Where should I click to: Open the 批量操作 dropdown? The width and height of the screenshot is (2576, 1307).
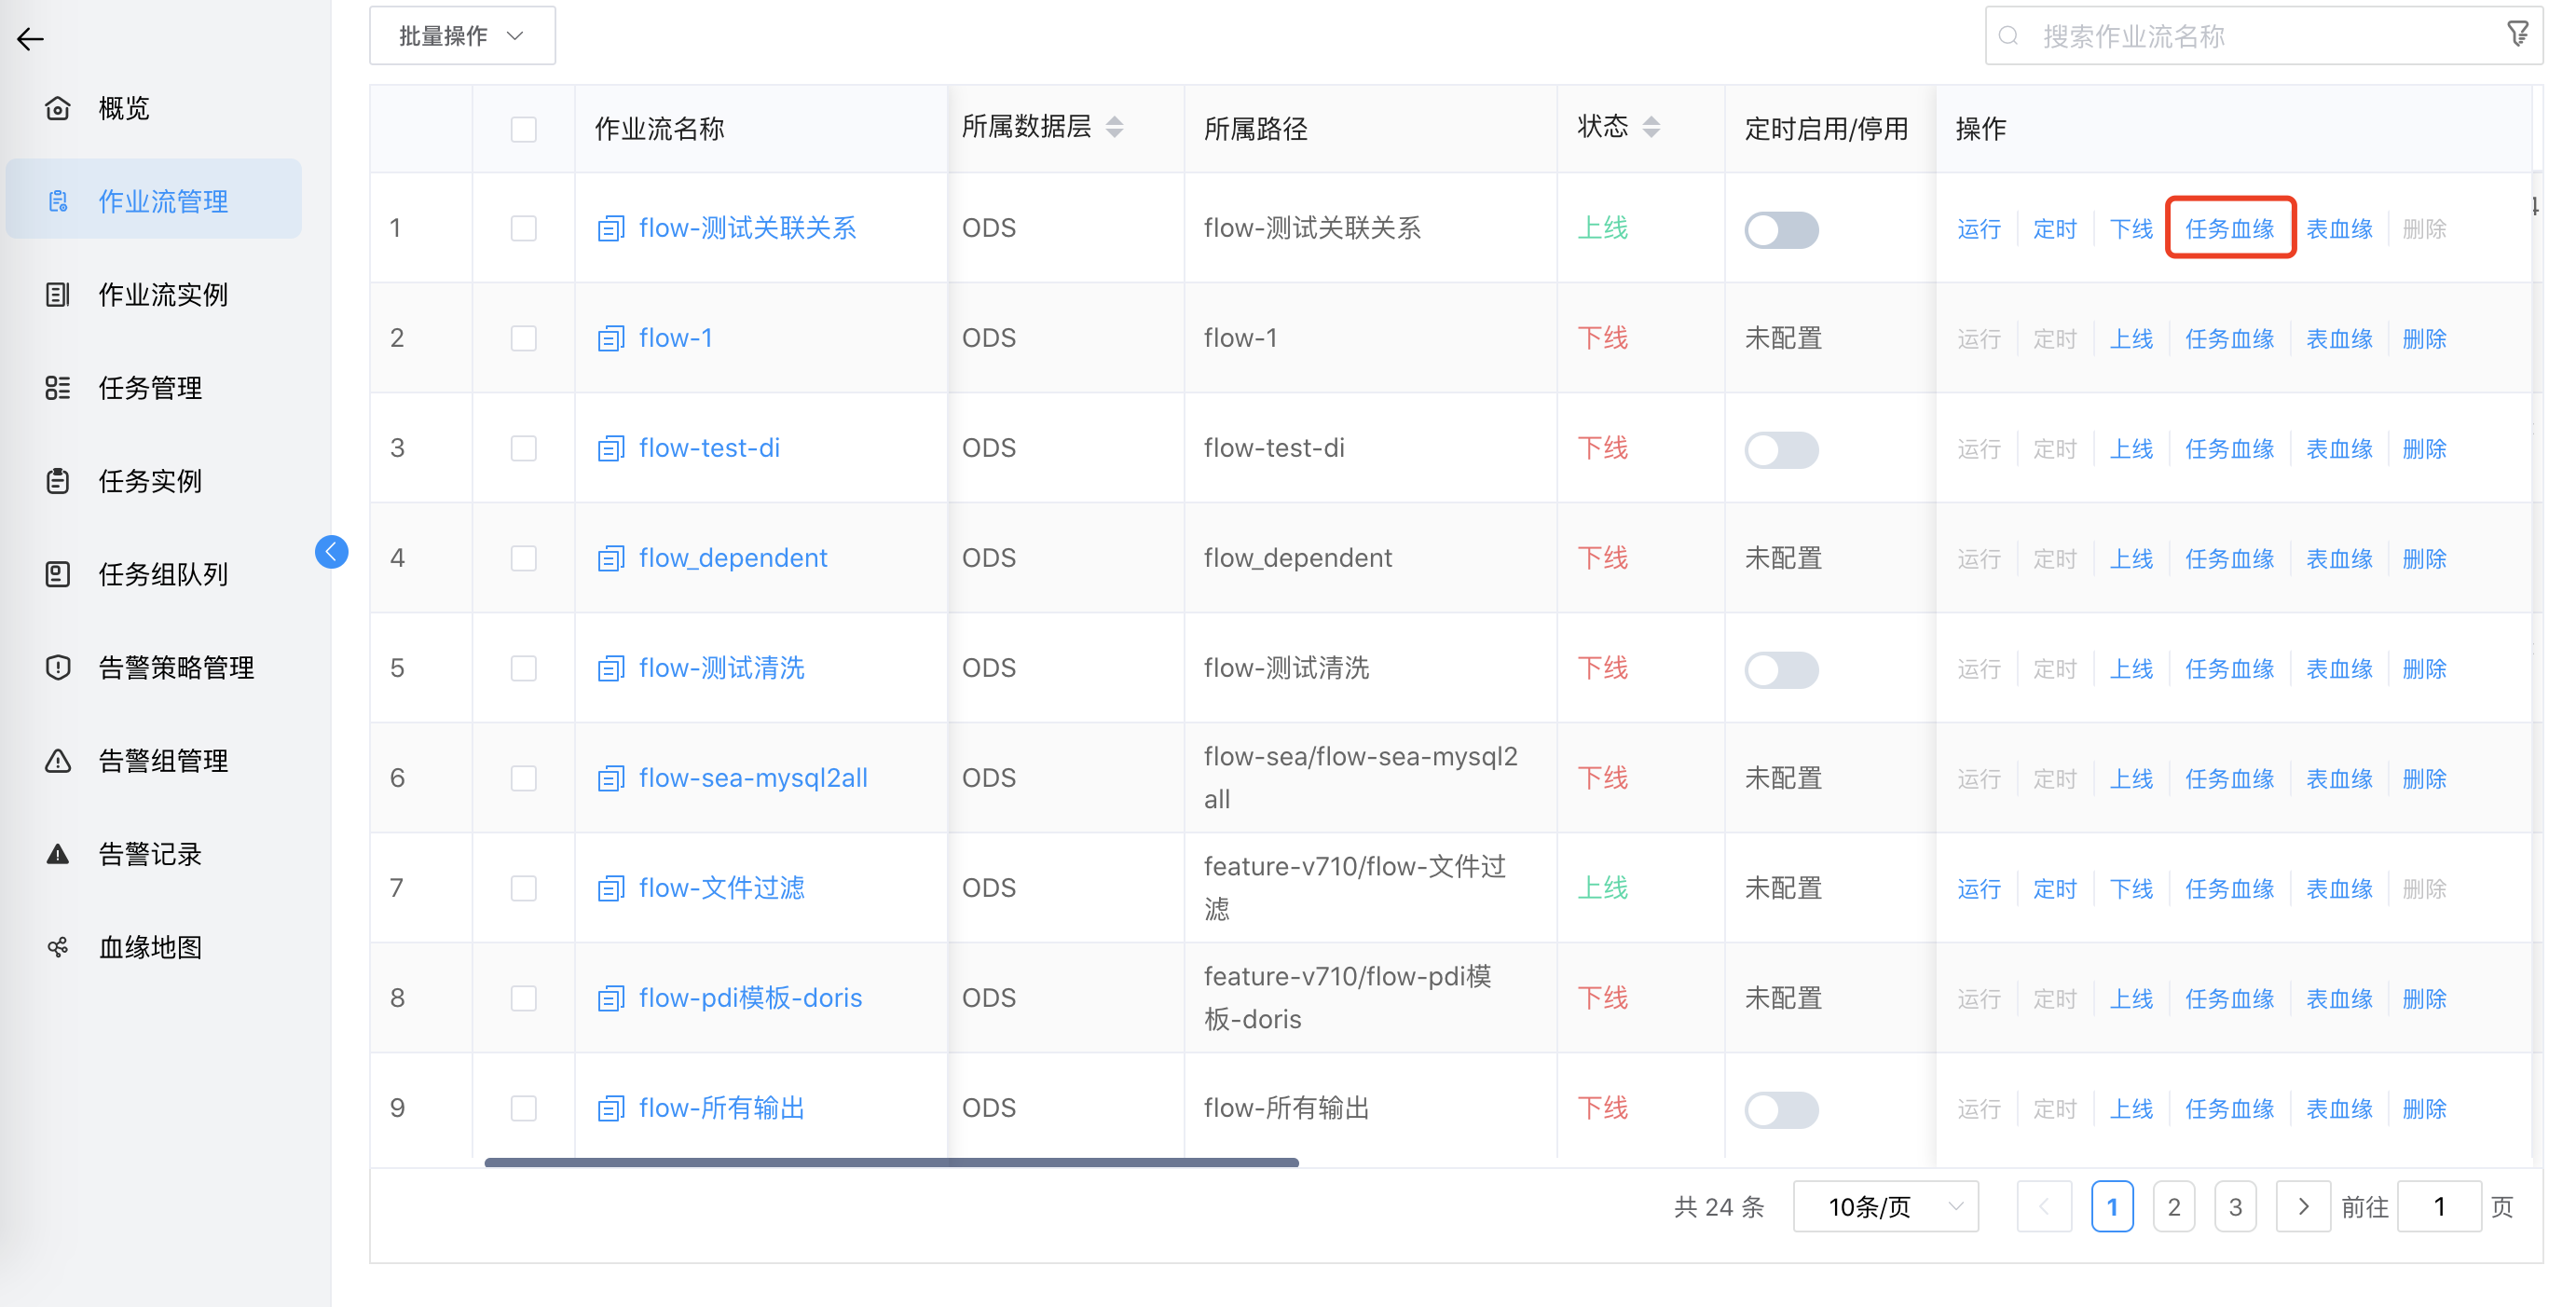(461, 35)
